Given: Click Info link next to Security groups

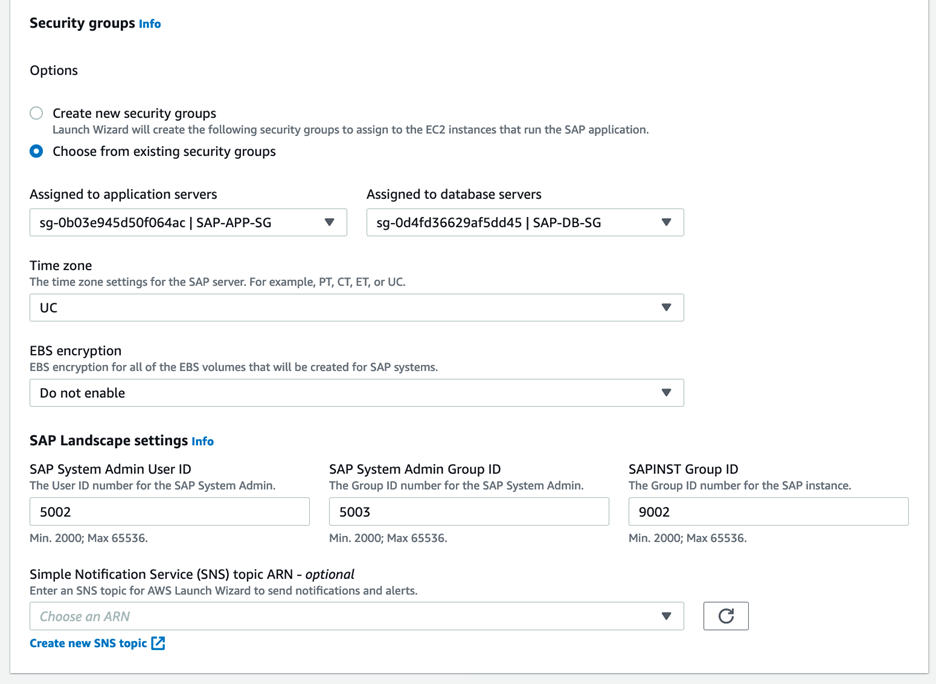Looking at the screenshot, I should point(150,24).
